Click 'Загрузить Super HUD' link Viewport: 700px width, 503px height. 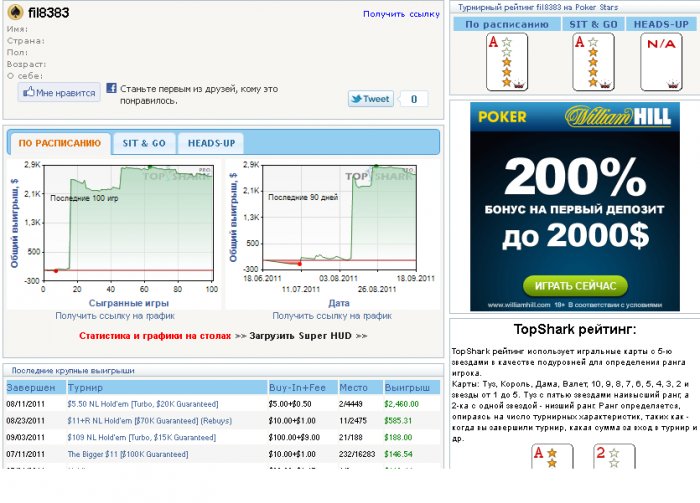click(300, 336)
